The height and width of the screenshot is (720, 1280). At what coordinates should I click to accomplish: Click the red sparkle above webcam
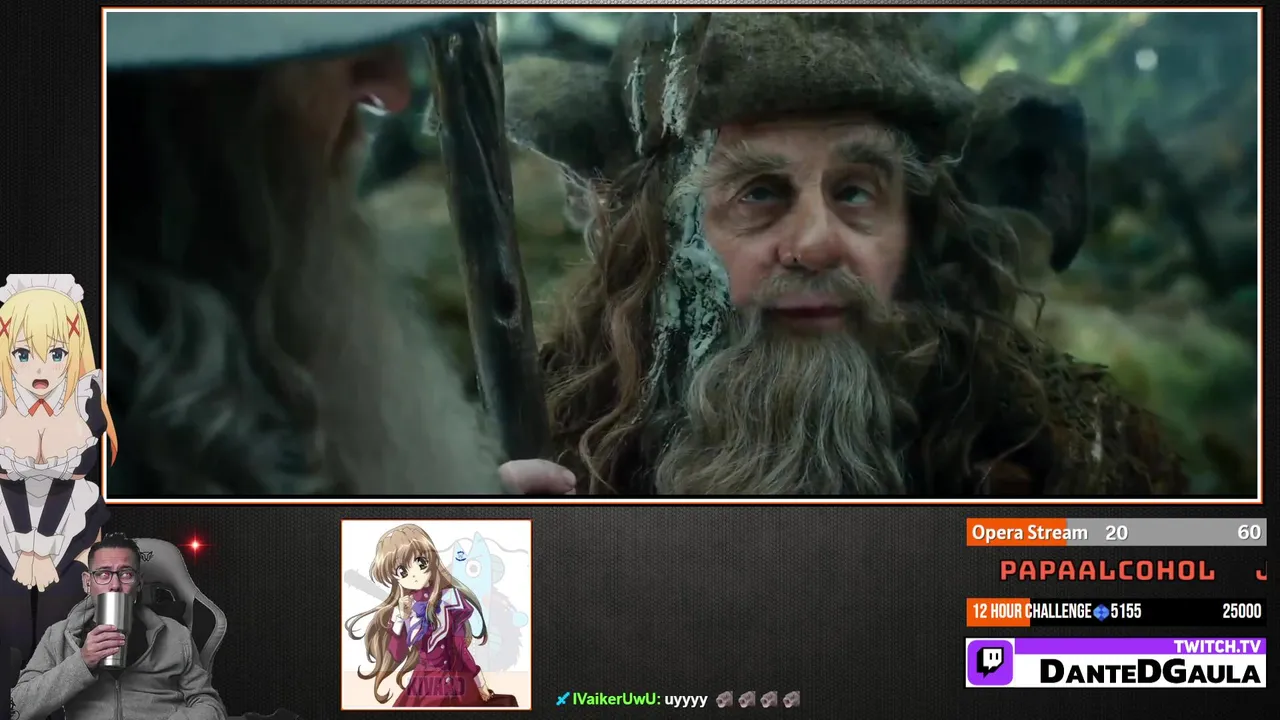(195, 546)
